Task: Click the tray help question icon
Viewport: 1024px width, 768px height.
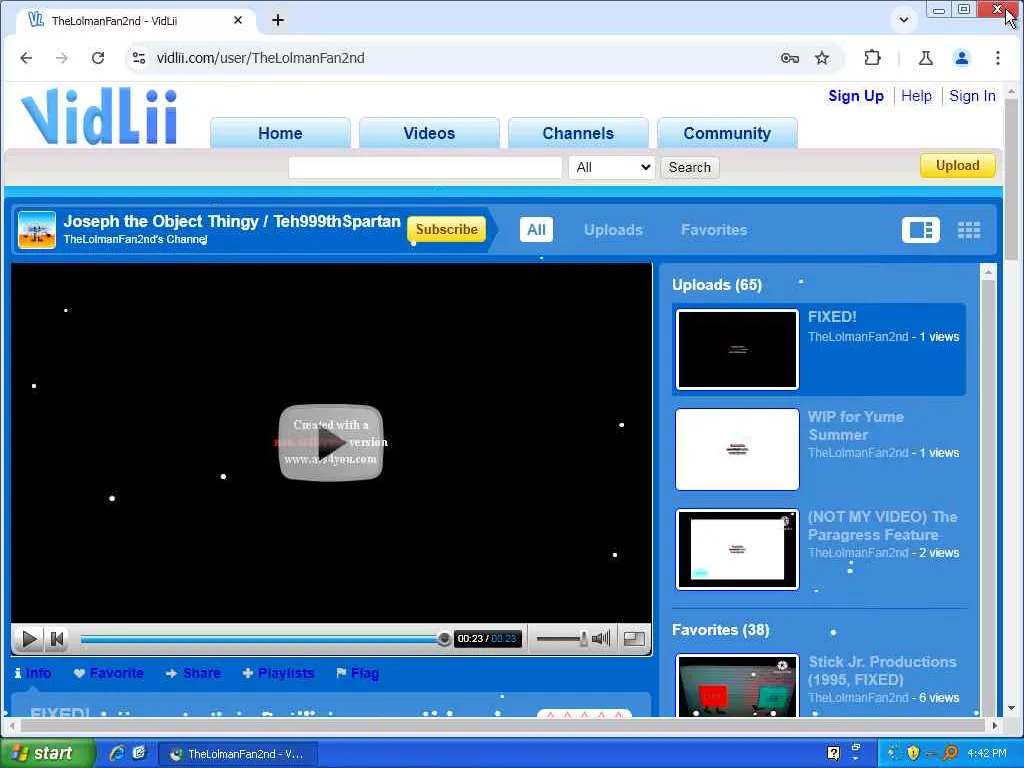Action: pos(833,753)
